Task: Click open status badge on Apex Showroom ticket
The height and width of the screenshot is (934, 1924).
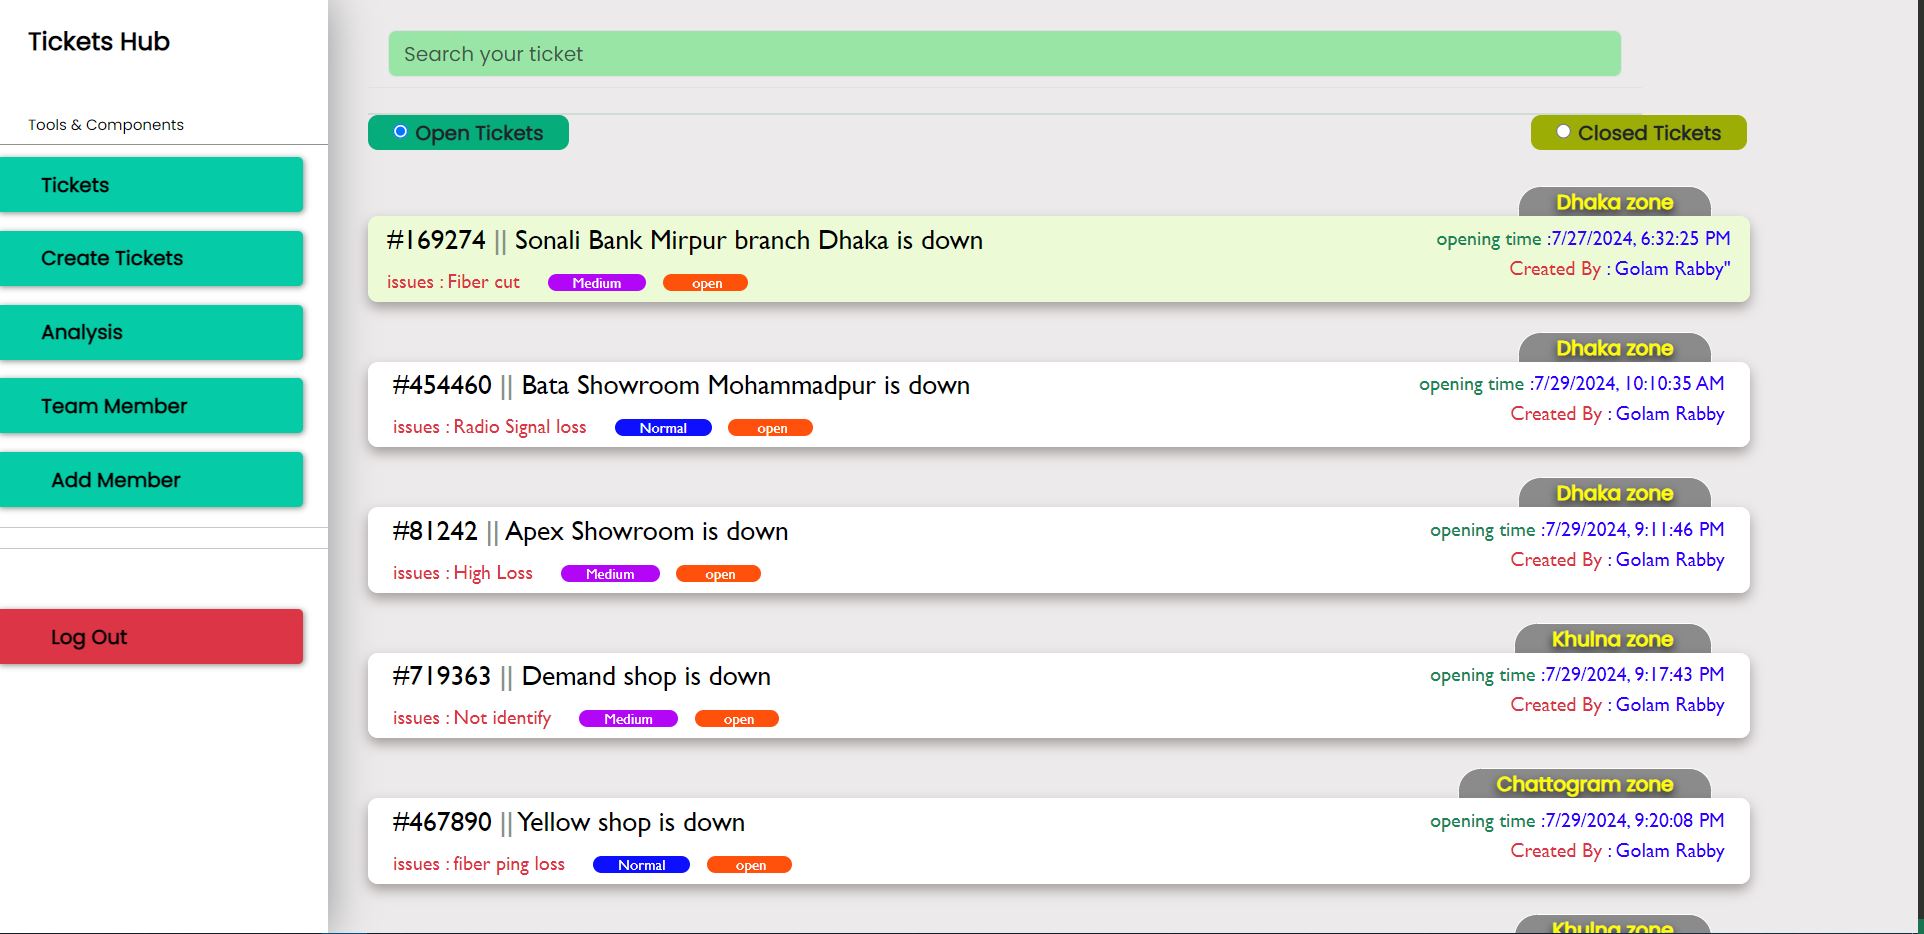Action: tap(719, 574)
